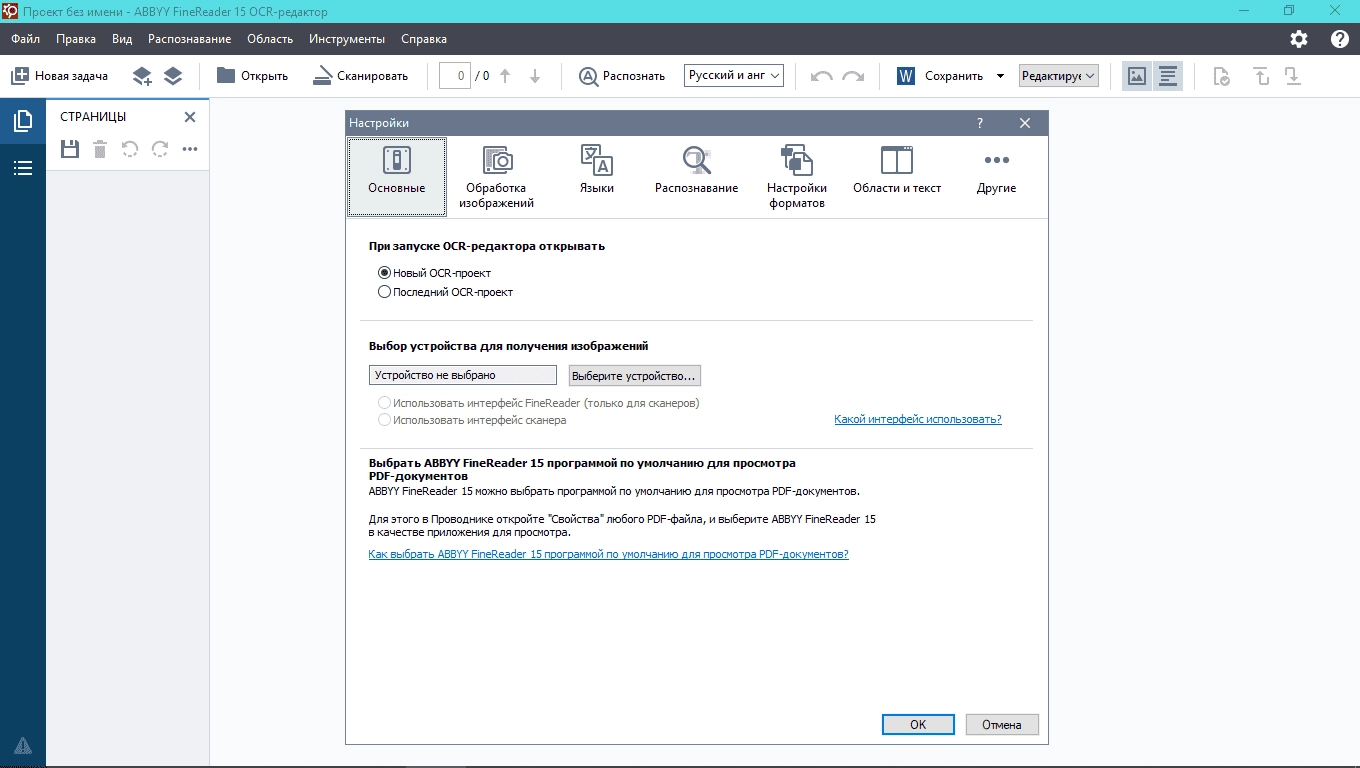Click the stacked layers icon in toolbar
The width and height of the screenshot is (1360, 768).
click(173, 76)
